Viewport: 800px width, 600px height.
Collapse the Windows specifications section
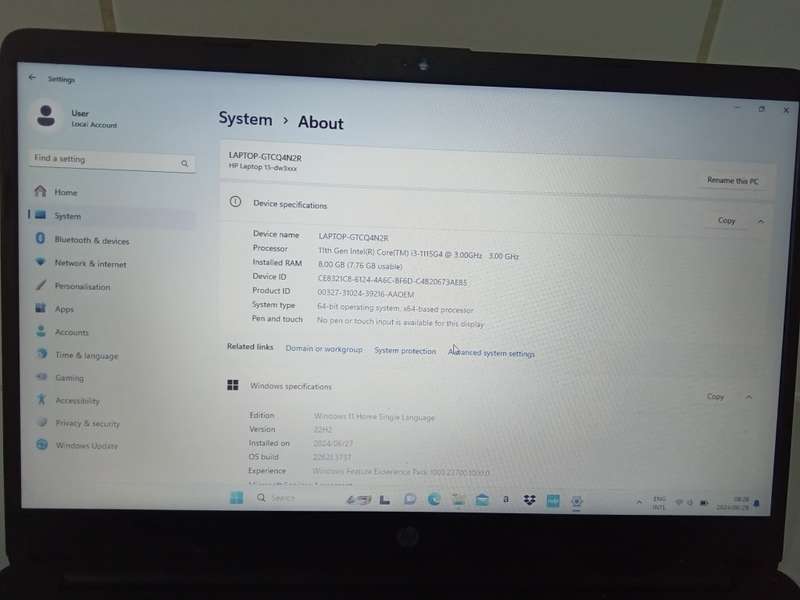[x=748, y=397]
